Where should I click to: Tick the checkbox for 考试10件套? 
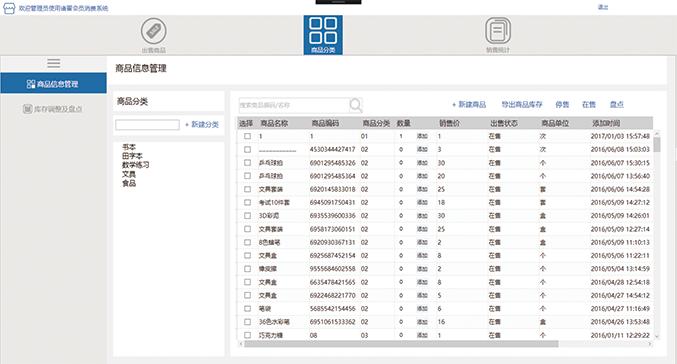pyautogui.click(x=247, y=203)
